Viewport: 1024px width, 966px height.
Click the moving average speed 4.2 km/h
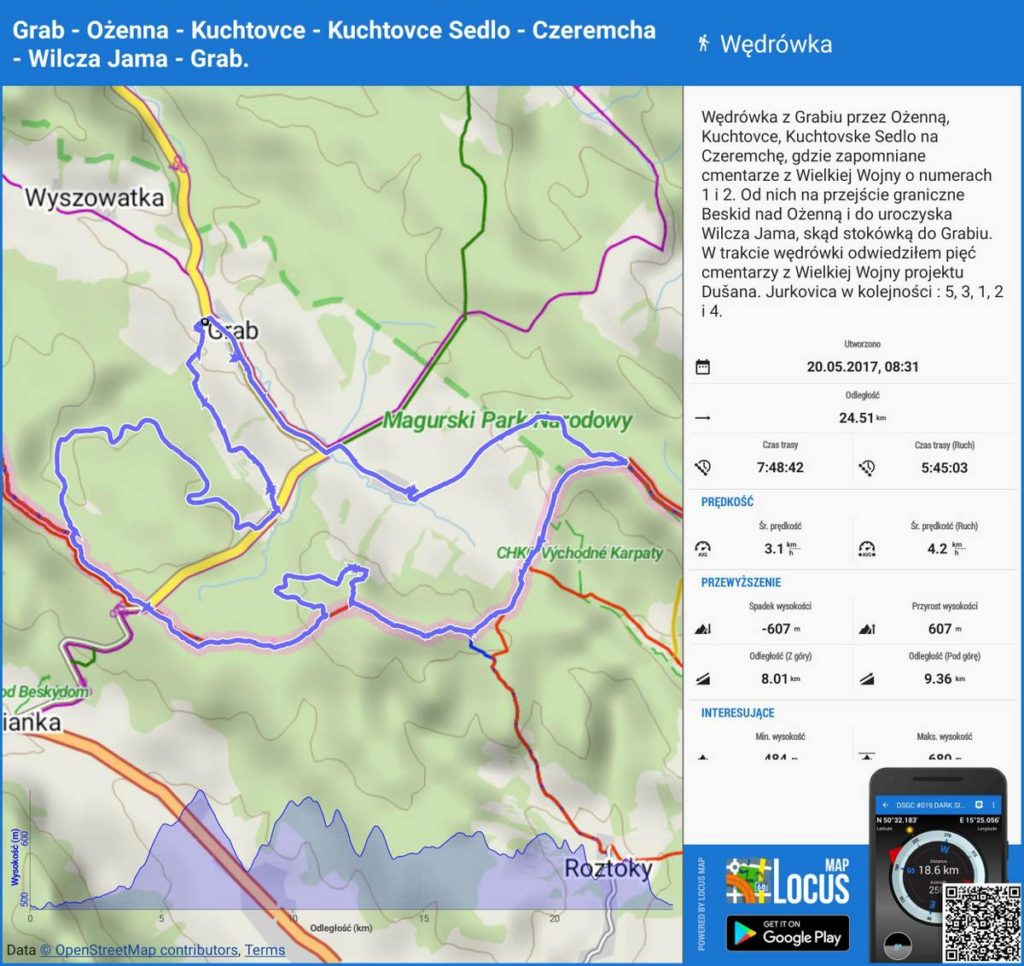point(945,549)
